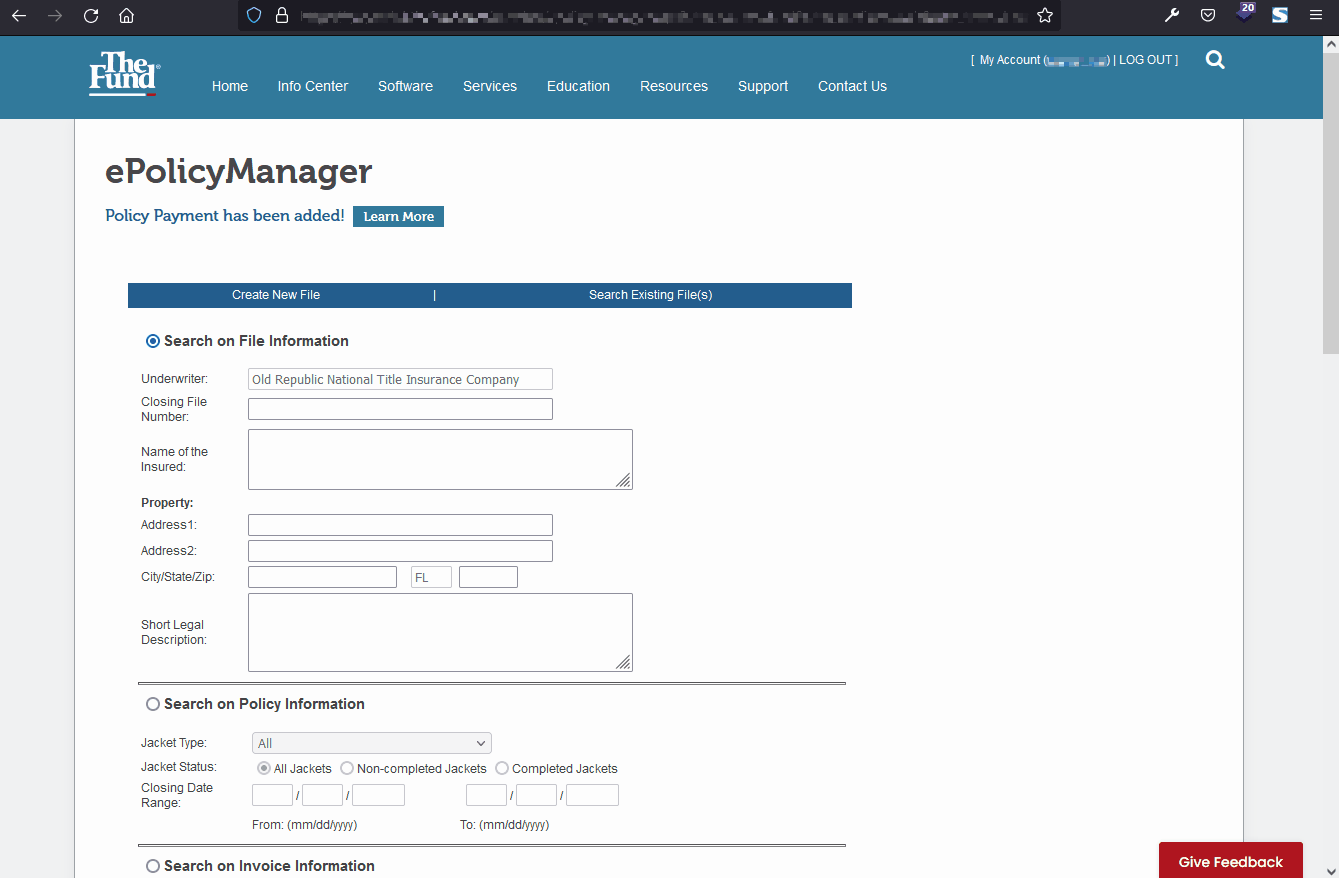The image size is (1339, 878).
Task: Click the From year date field
Action: pos(378,795)
